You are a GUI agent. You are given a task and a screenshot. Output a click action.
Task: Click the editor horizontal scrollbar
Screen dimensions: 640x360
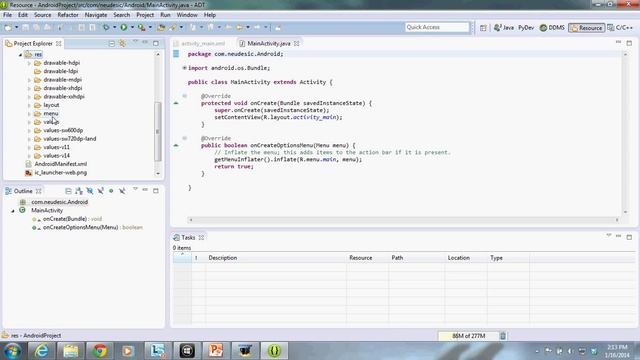pos(403,220)
